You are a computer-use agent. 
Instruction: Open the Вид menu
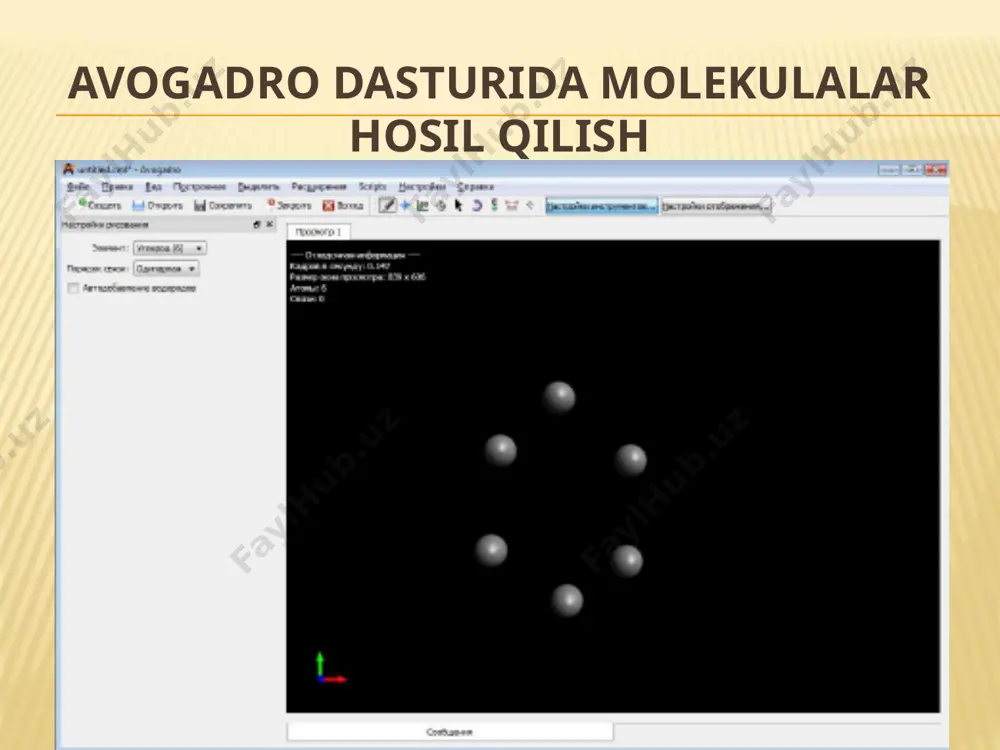[153, 187]
